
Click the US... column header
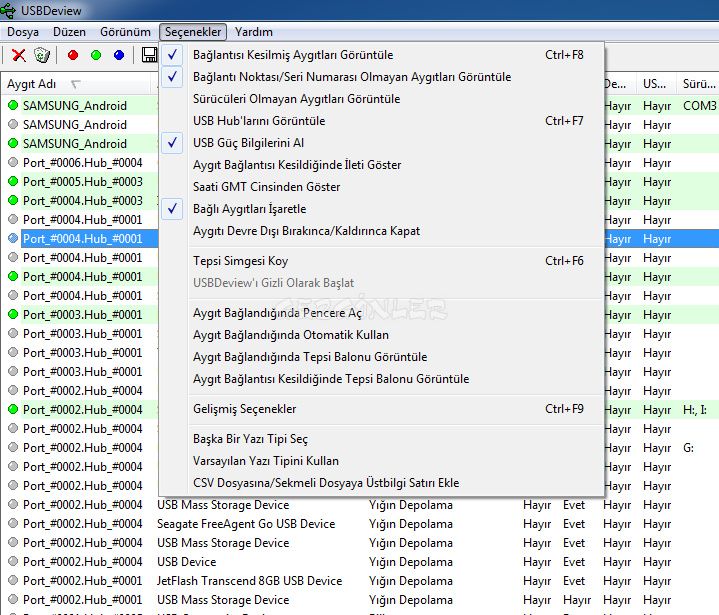point(657,84)
